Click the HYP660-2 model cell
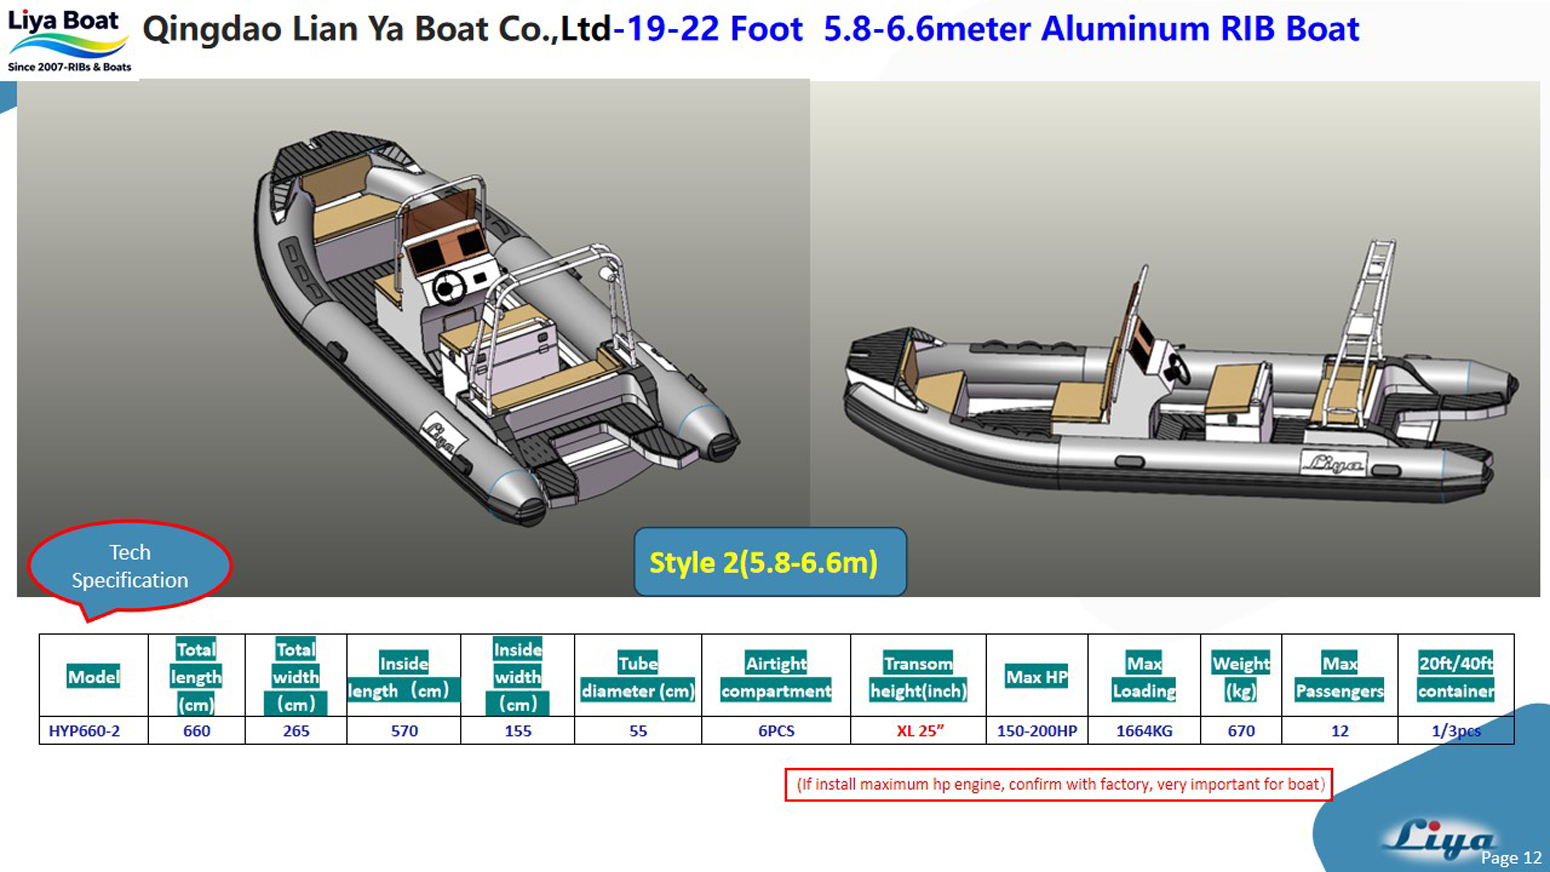The width and height of the screenshot is (1550, 872). click(x=85, y=731)
